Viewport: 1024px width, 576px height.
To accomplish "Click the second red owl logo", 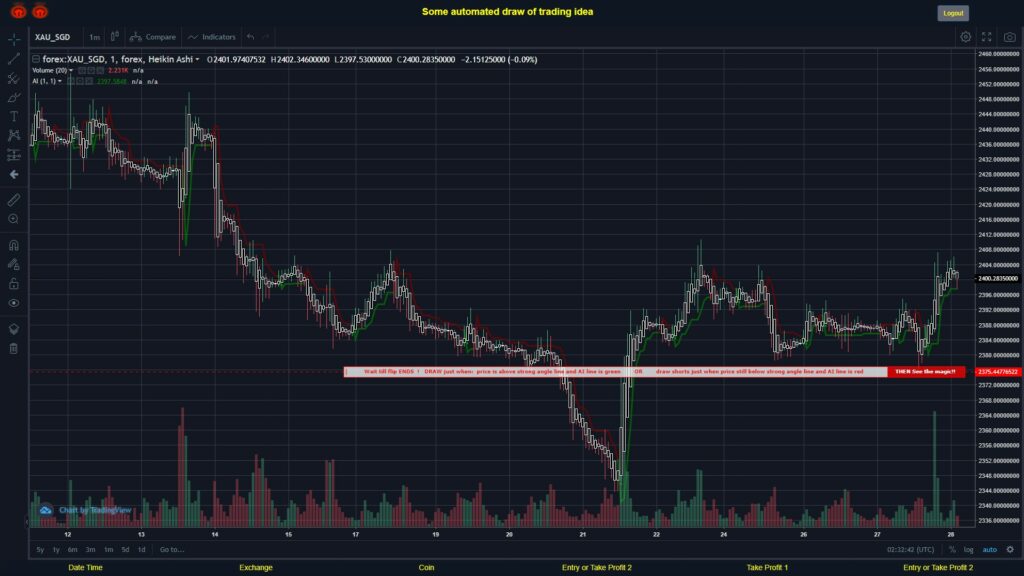I will [x=40, y=11].
